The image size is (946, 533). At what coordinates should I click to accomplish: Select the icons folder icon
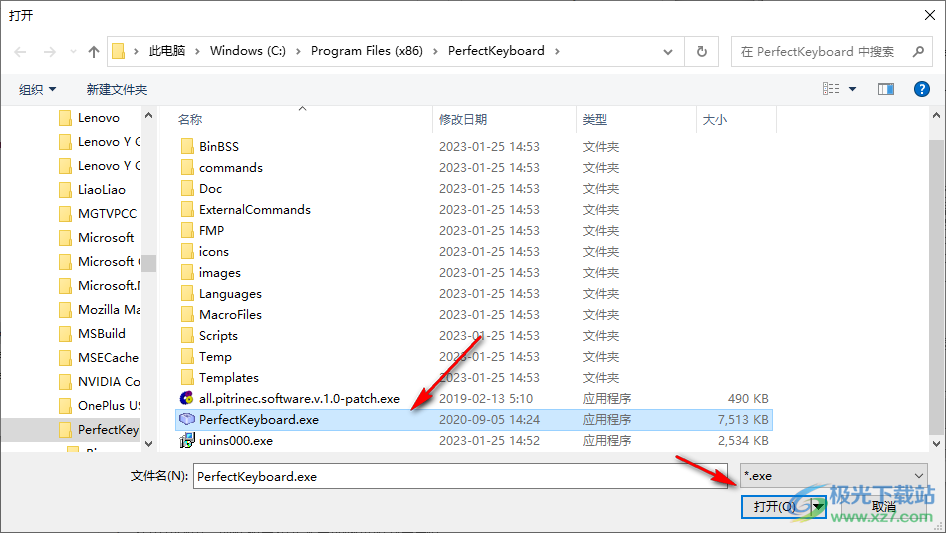coord(187,252)
